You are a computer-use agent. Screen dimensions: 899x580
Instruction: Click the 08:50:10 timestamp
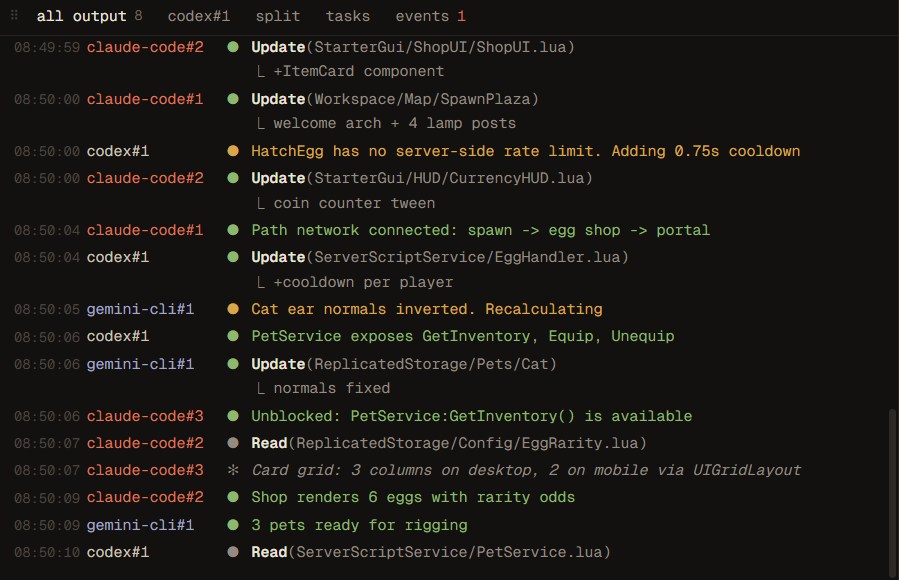click(47, 552)
